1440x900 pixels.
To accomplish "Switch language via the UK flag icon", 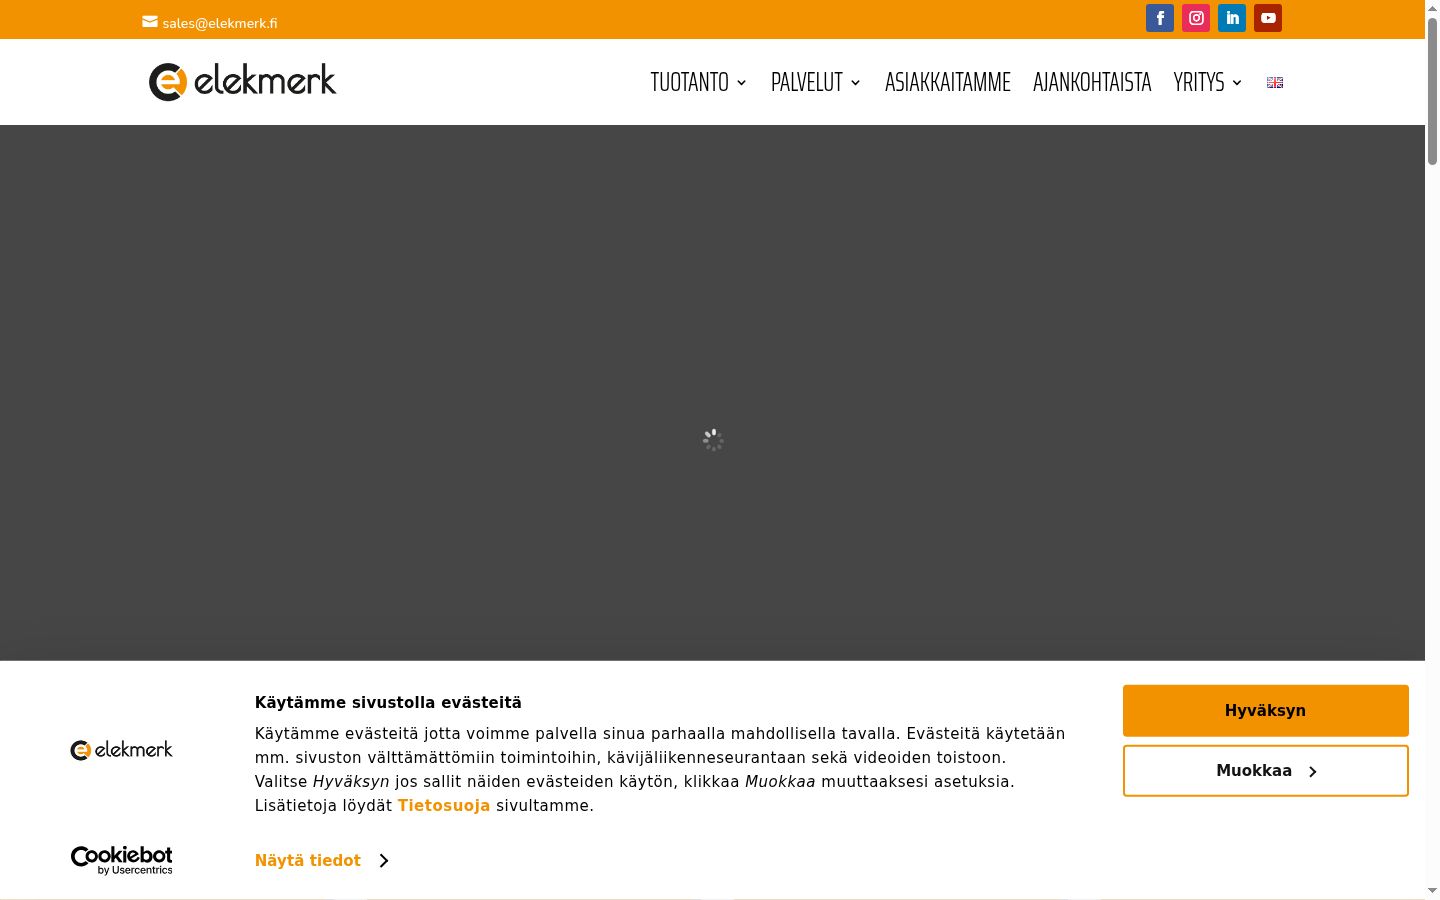I will coord(1275,82).
